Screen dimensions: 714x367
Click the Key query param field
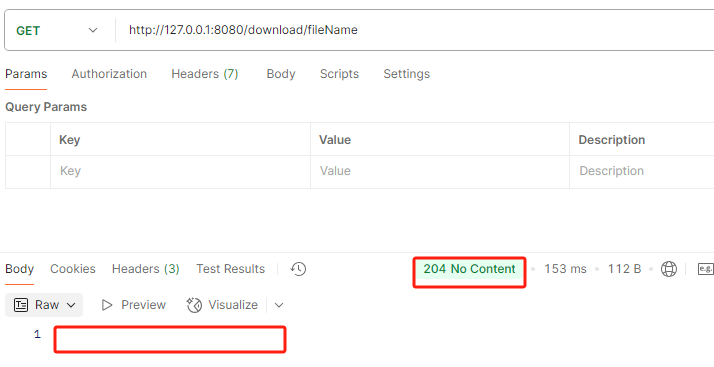click(180, 171)
